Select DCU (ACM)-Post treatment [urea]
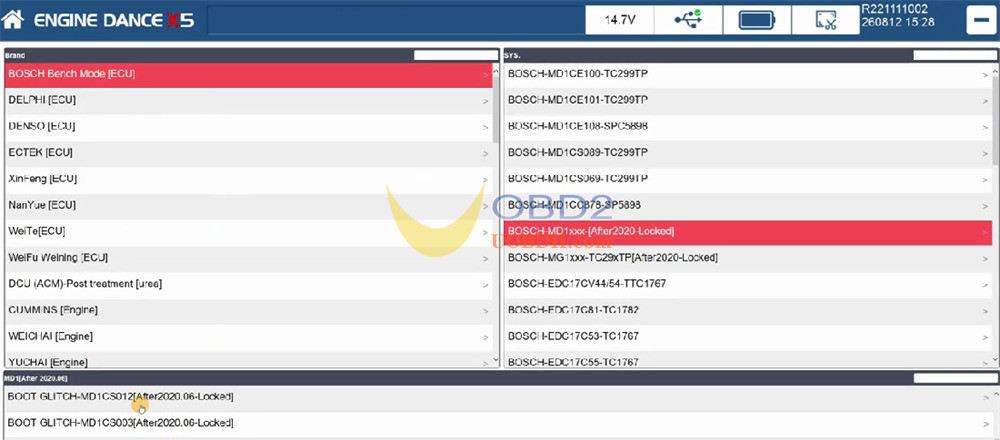 tap(249, 284)
